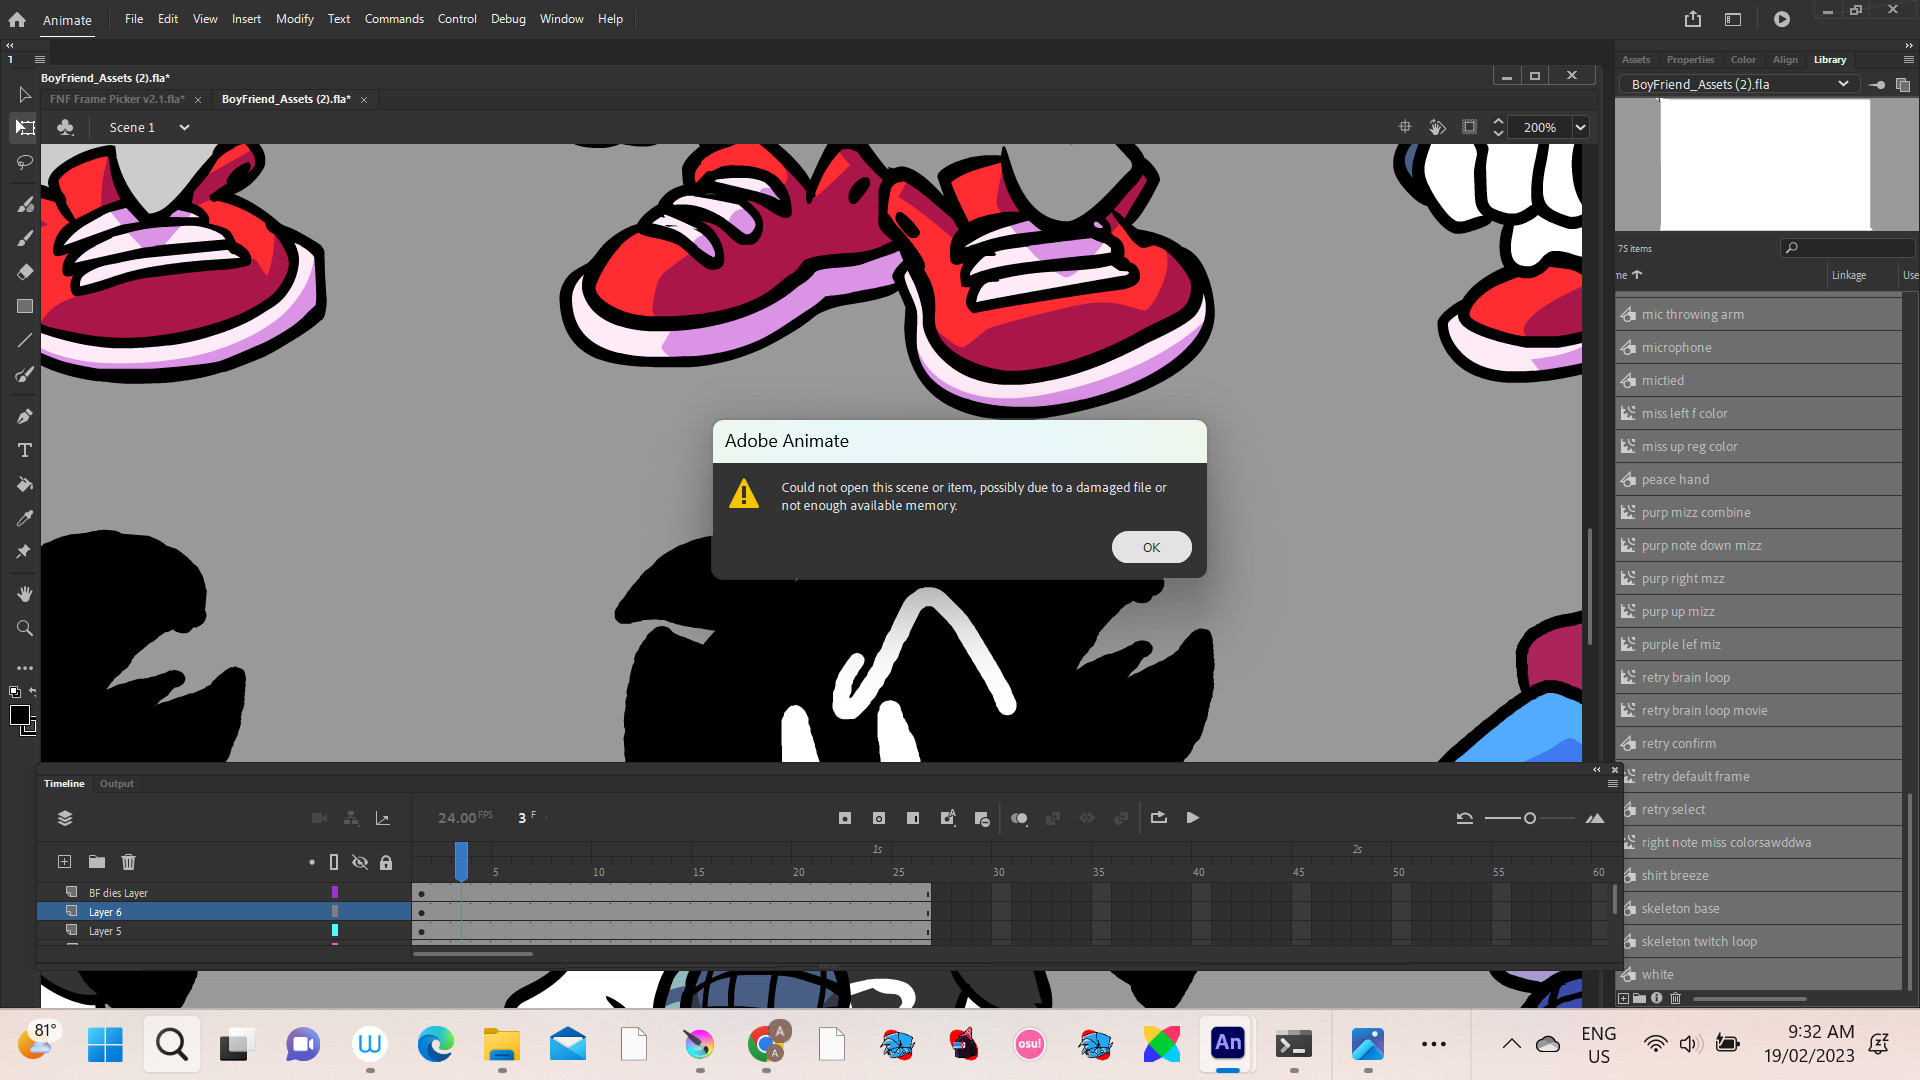This screenshot has height=1080, width=1920.
Task: Play the timeline animation
Action: coord(1193,818)
